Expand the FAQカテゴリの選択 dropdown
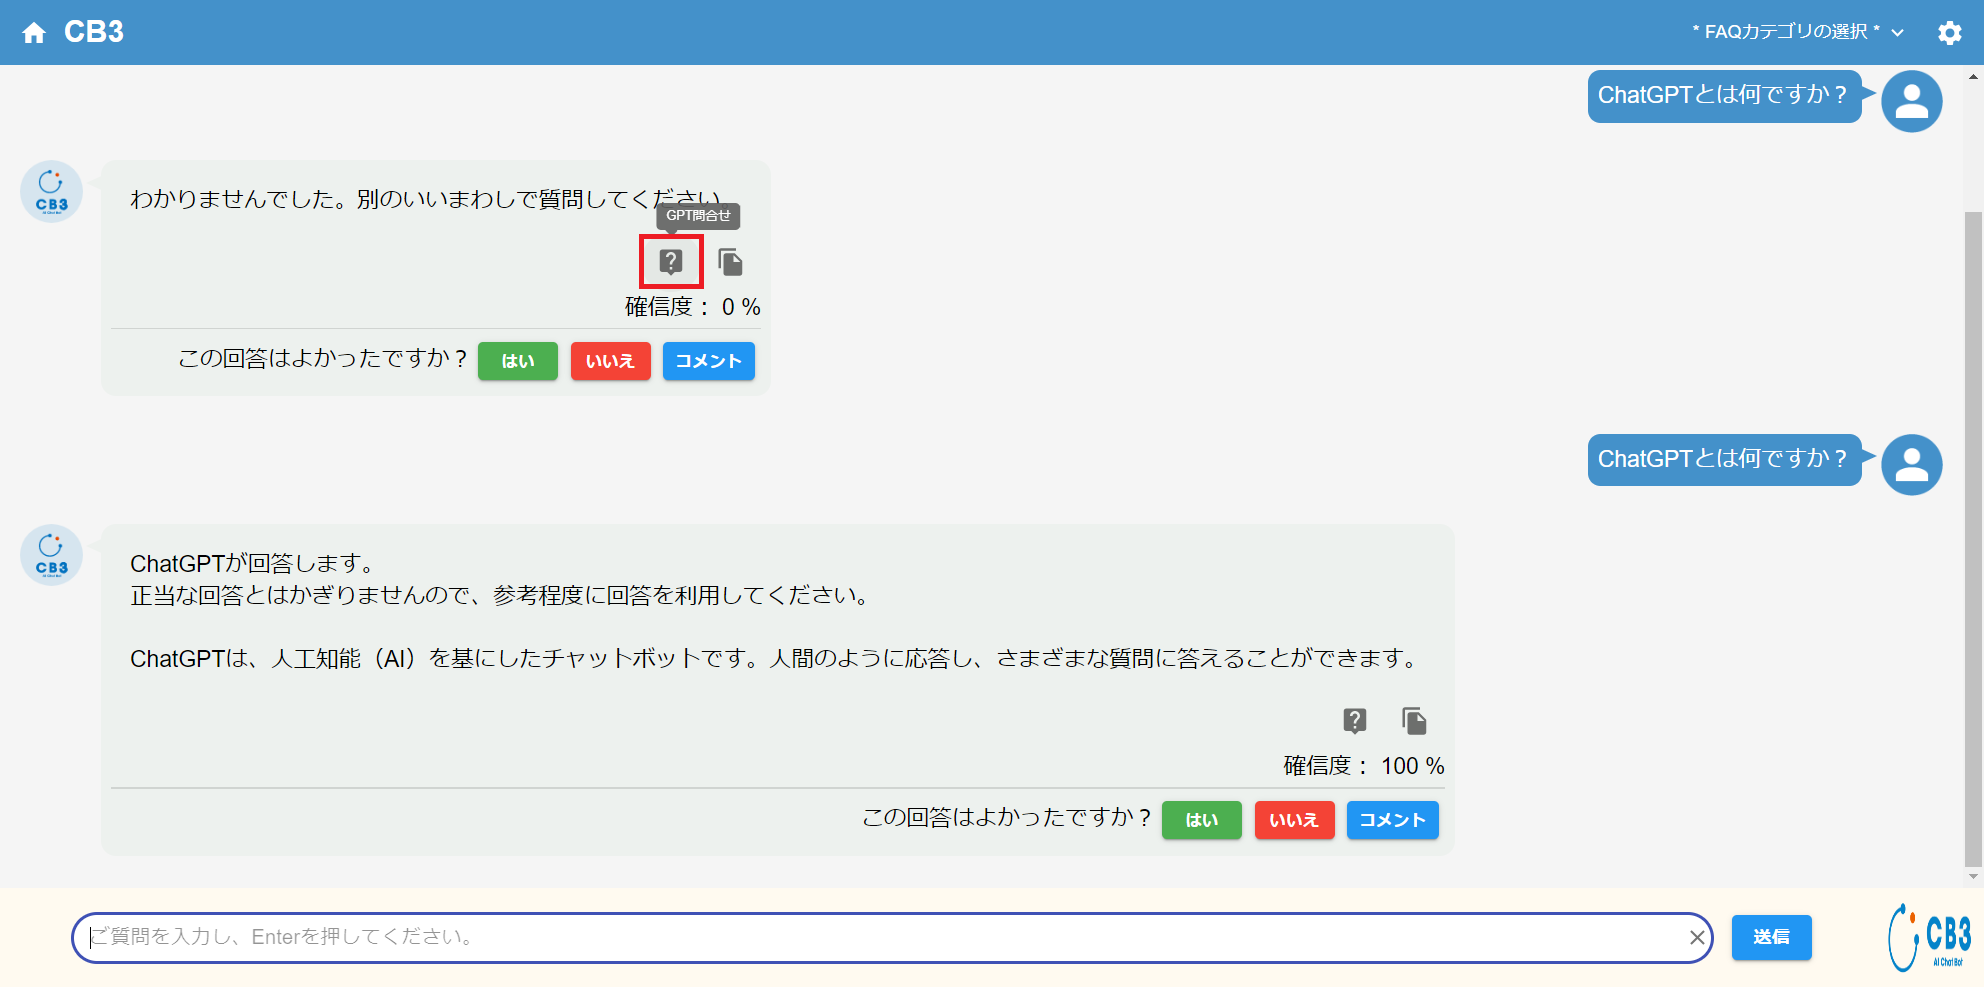Screen dimensions: 1984x987 click(x=1797, y=32)
